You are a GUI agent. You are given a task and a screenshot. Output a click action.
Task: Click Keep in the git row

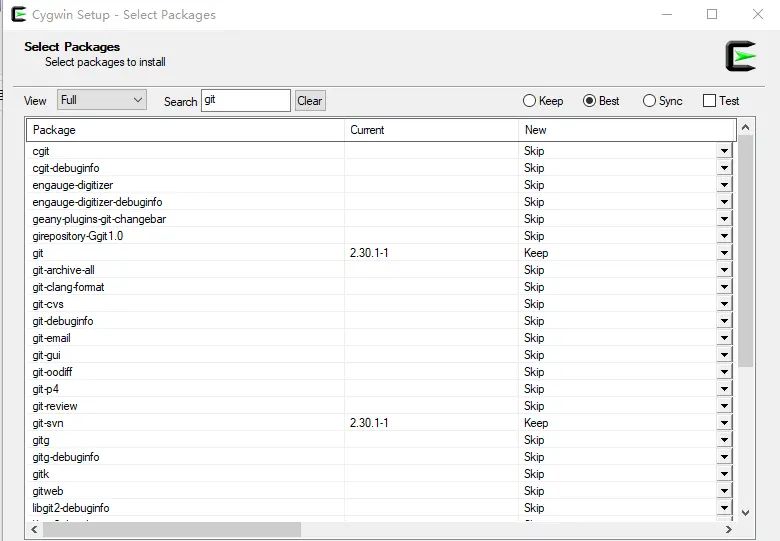point(536,253)
